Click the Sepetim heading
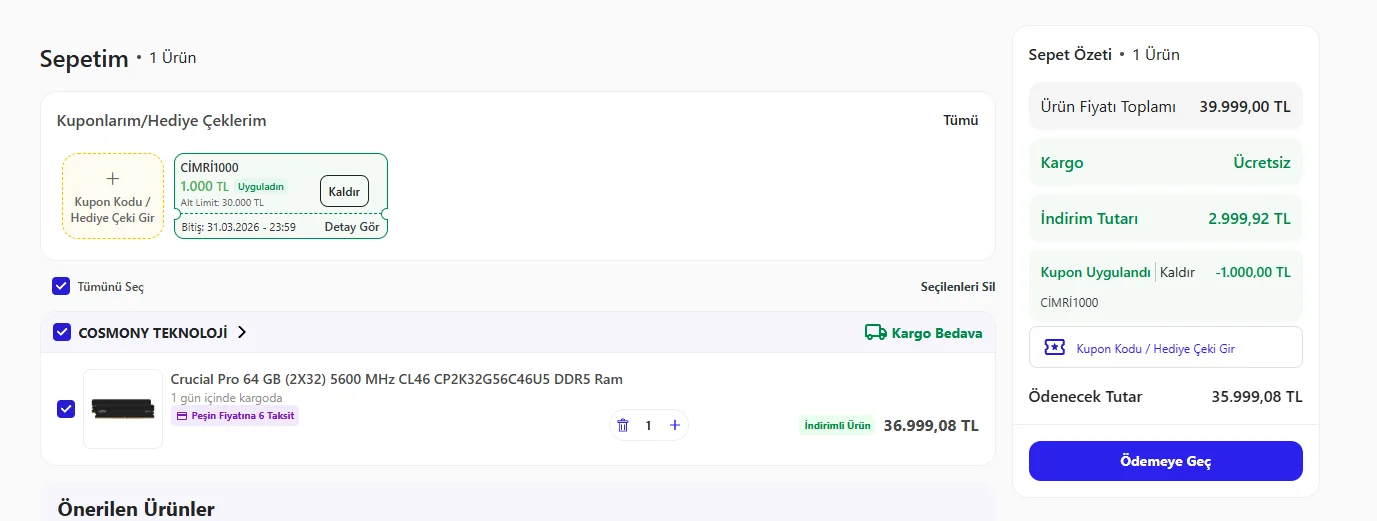 [x=84, y=58]
